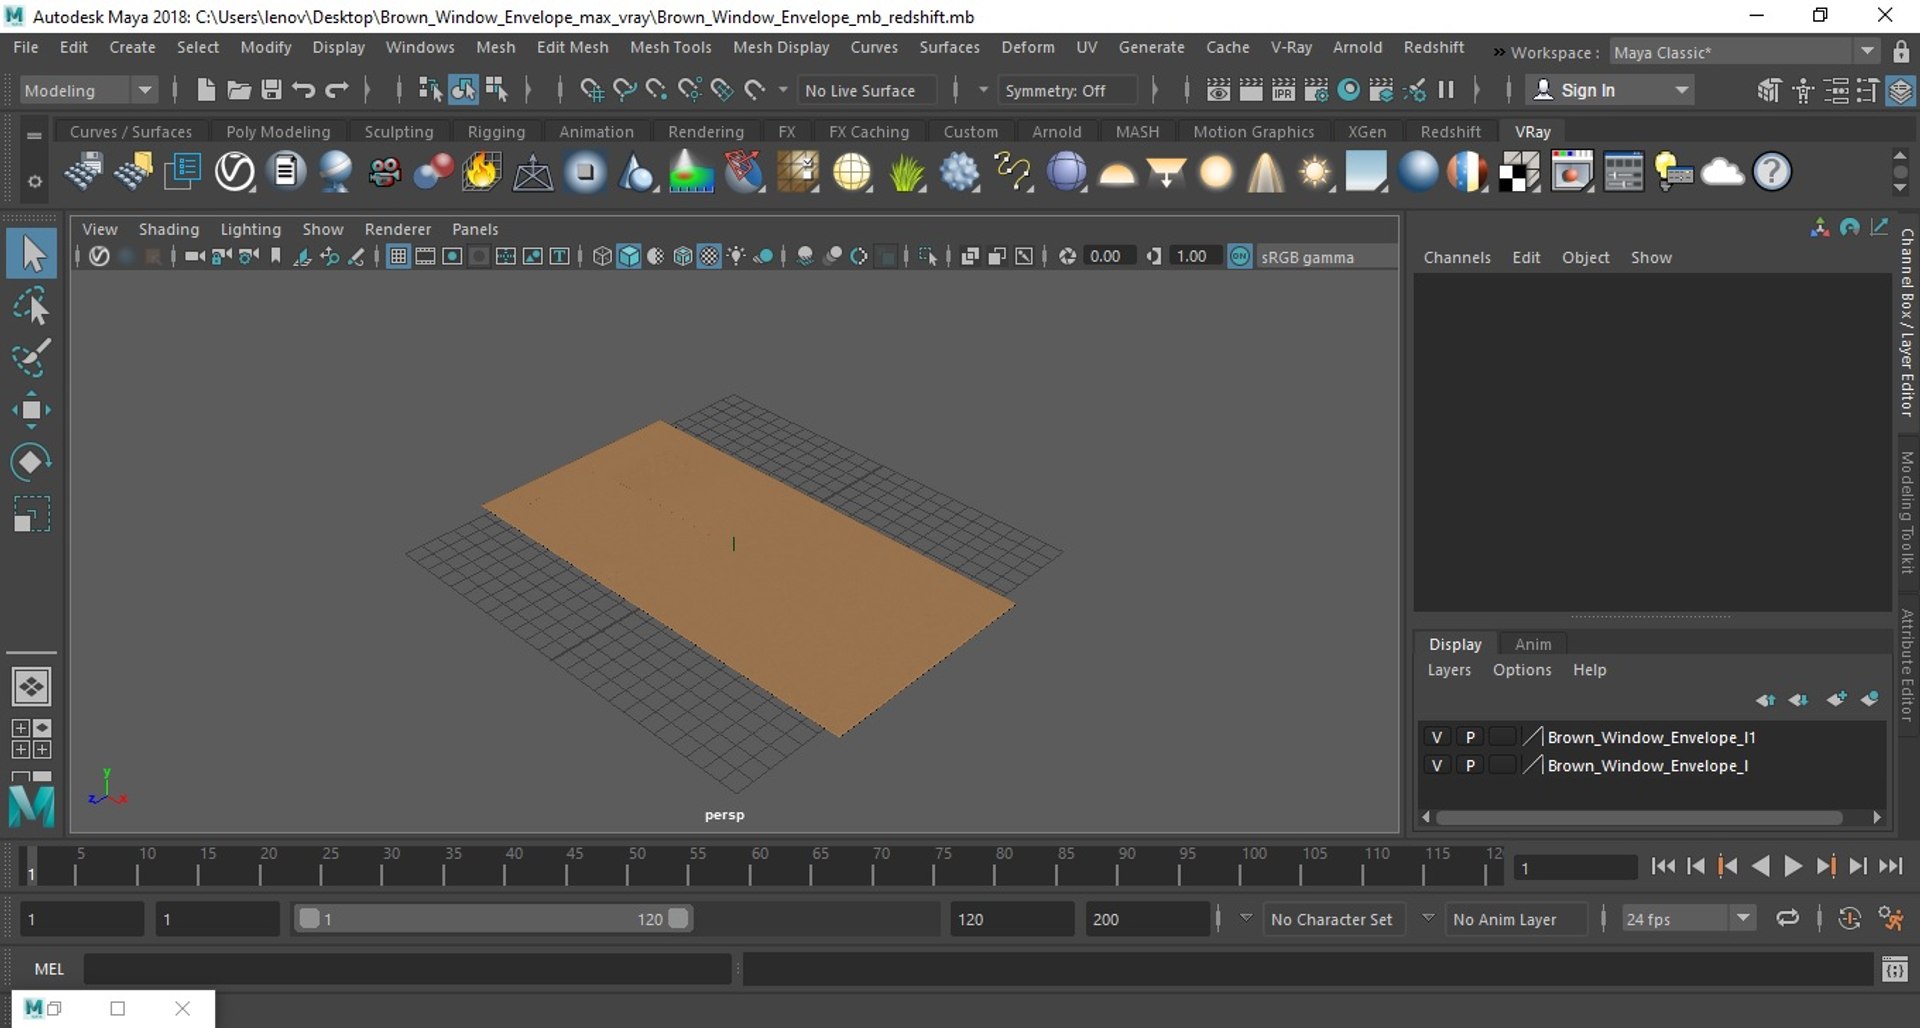Image resolution: width=1920 pixels, height=1028 pixels.
Task: Open the Mesh Tools menu
Action: [x=670, y=47]
